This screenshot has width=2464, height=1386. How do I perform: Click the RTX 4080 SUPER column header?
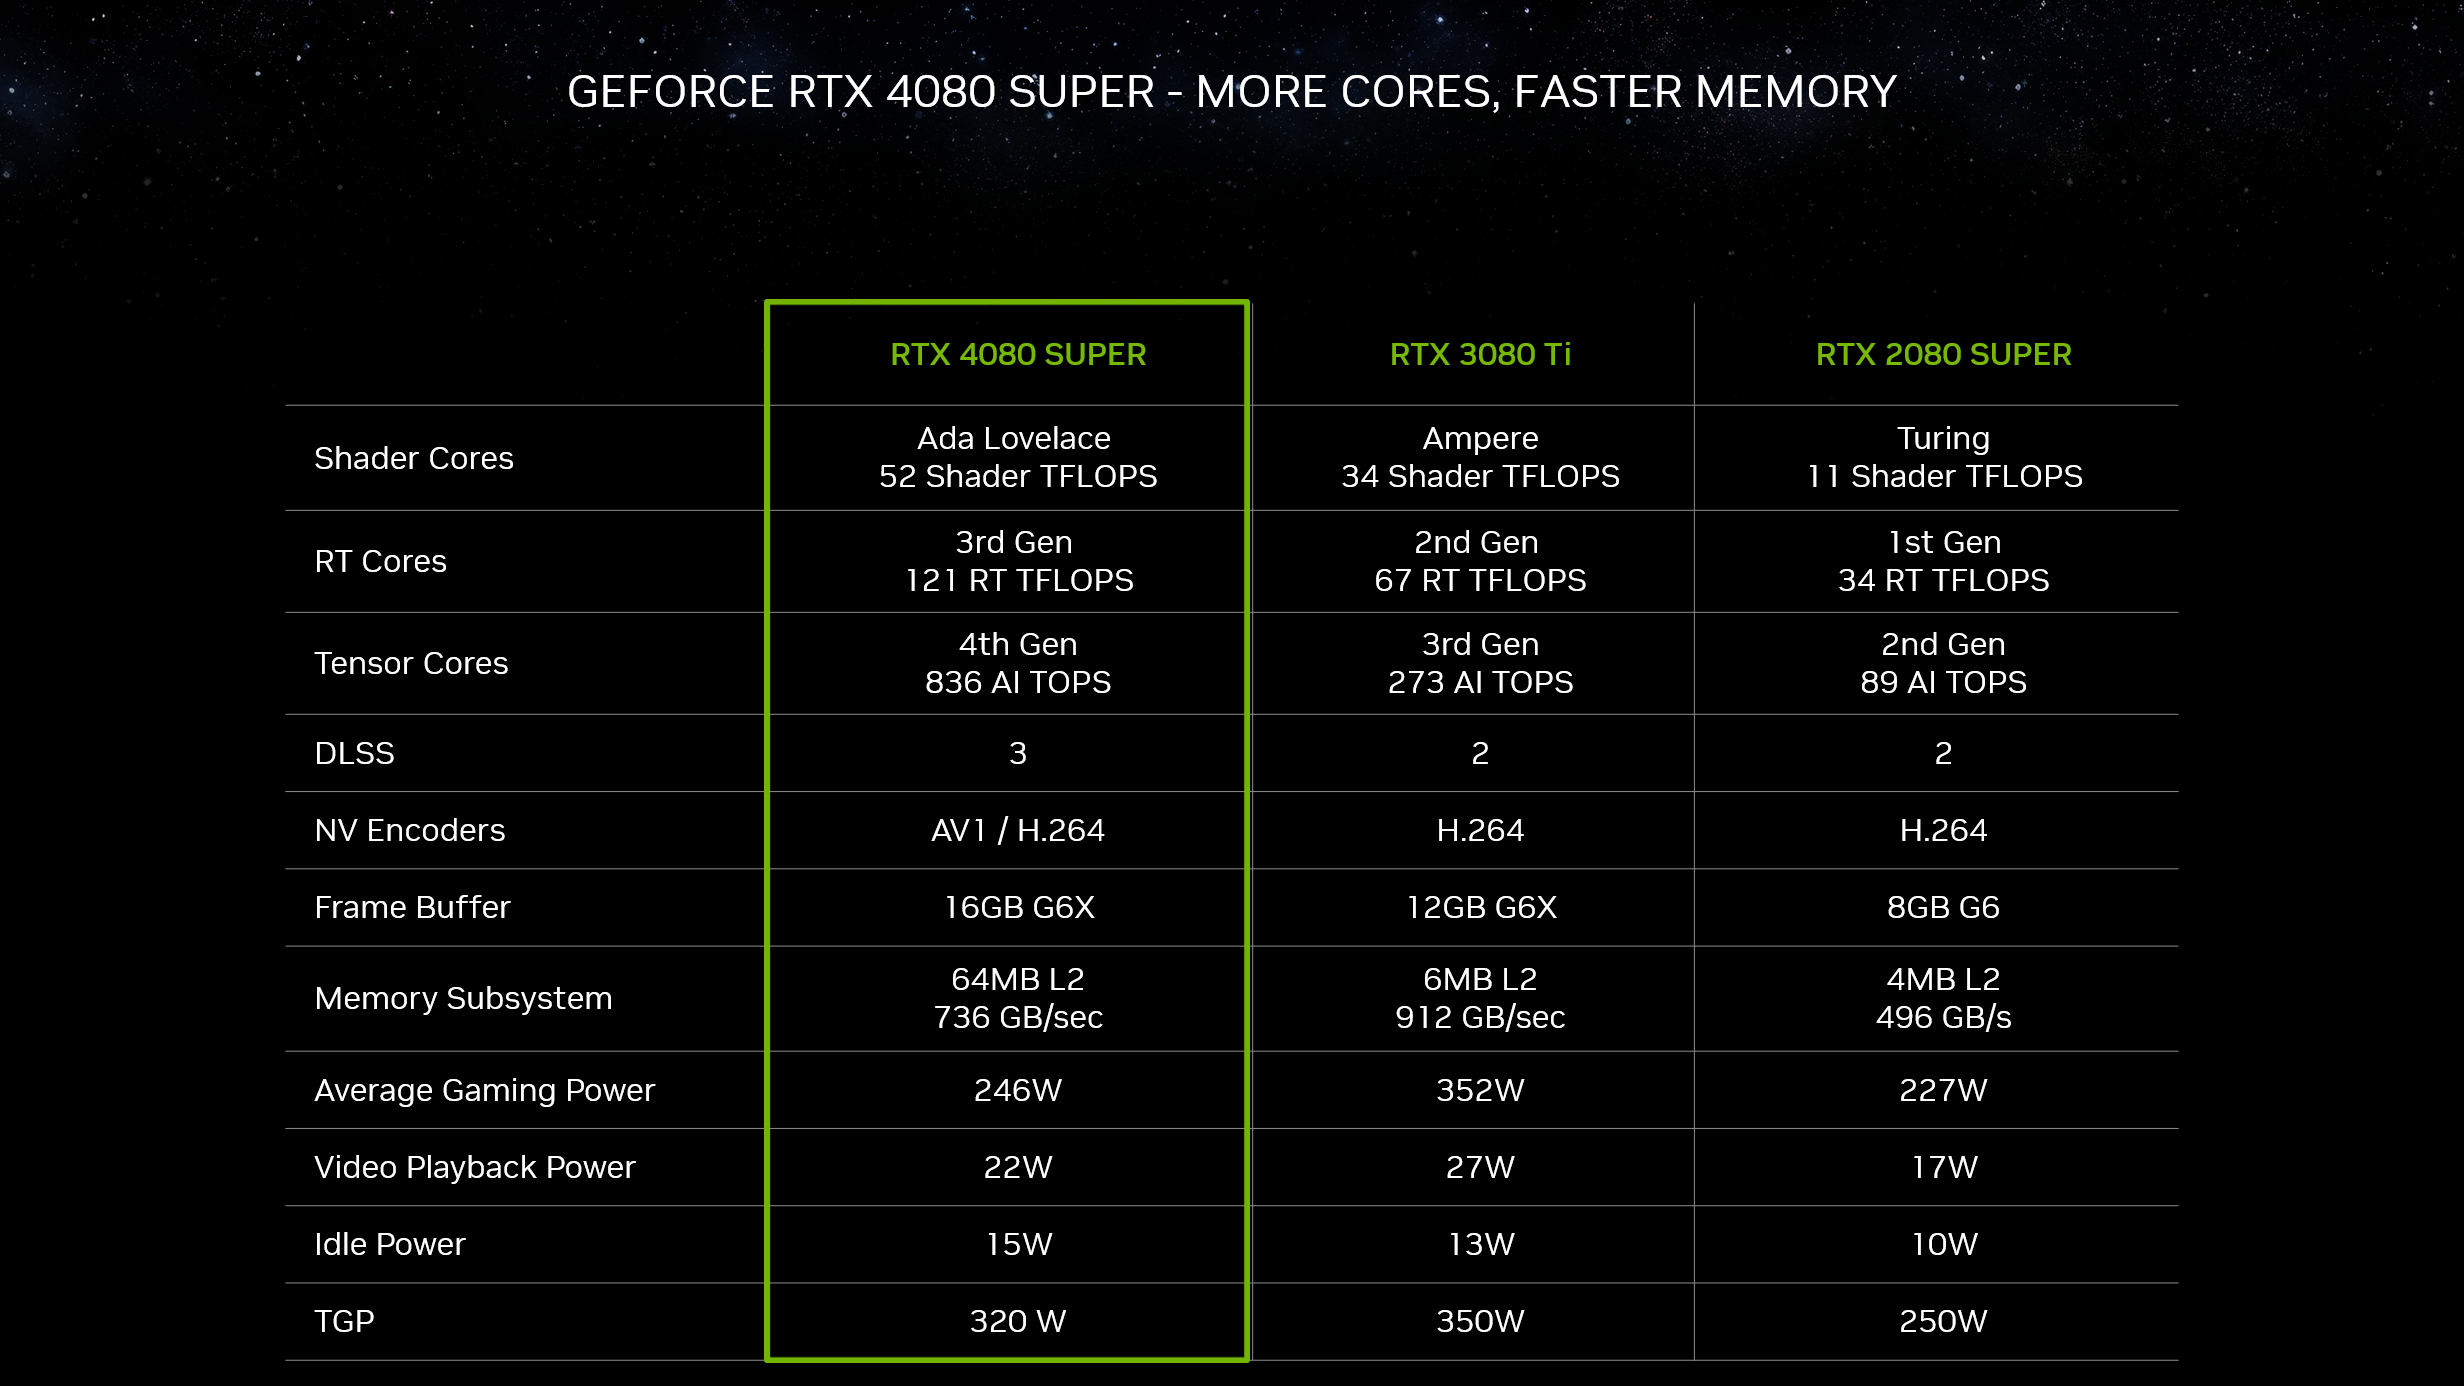pos(1017,354)
